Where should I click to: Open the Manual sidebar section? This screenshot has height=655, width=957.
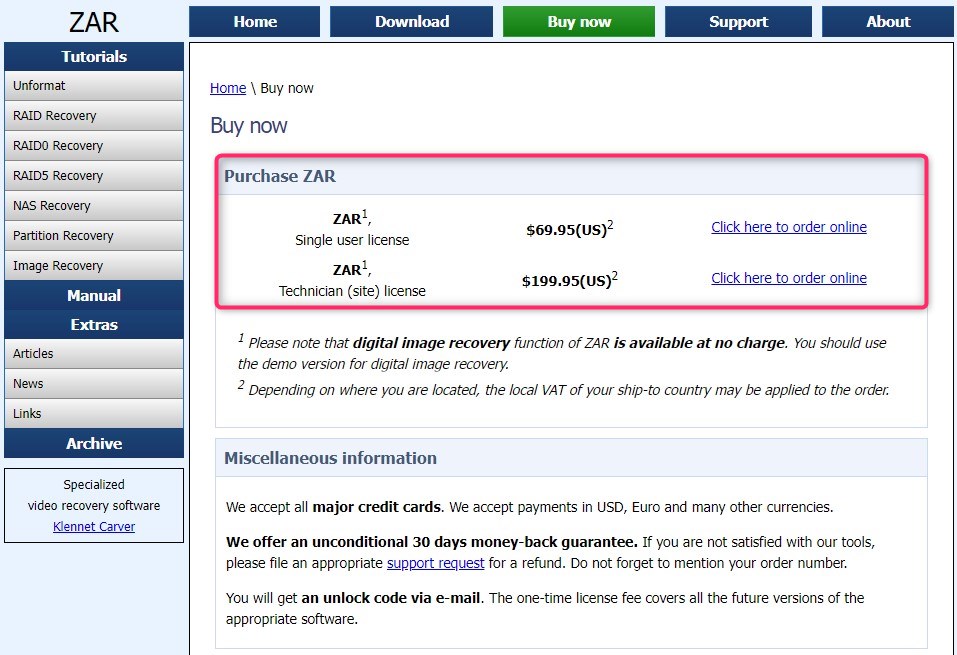[94, 295]
